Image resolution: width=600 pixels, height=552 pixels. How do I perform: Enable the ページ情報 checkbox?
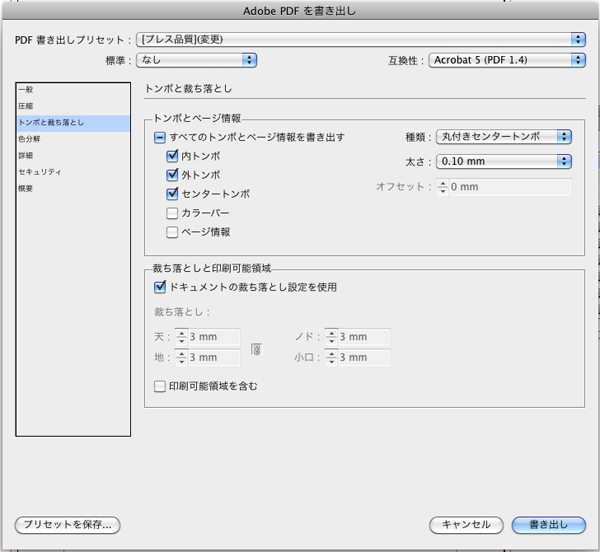click(173, 232)
